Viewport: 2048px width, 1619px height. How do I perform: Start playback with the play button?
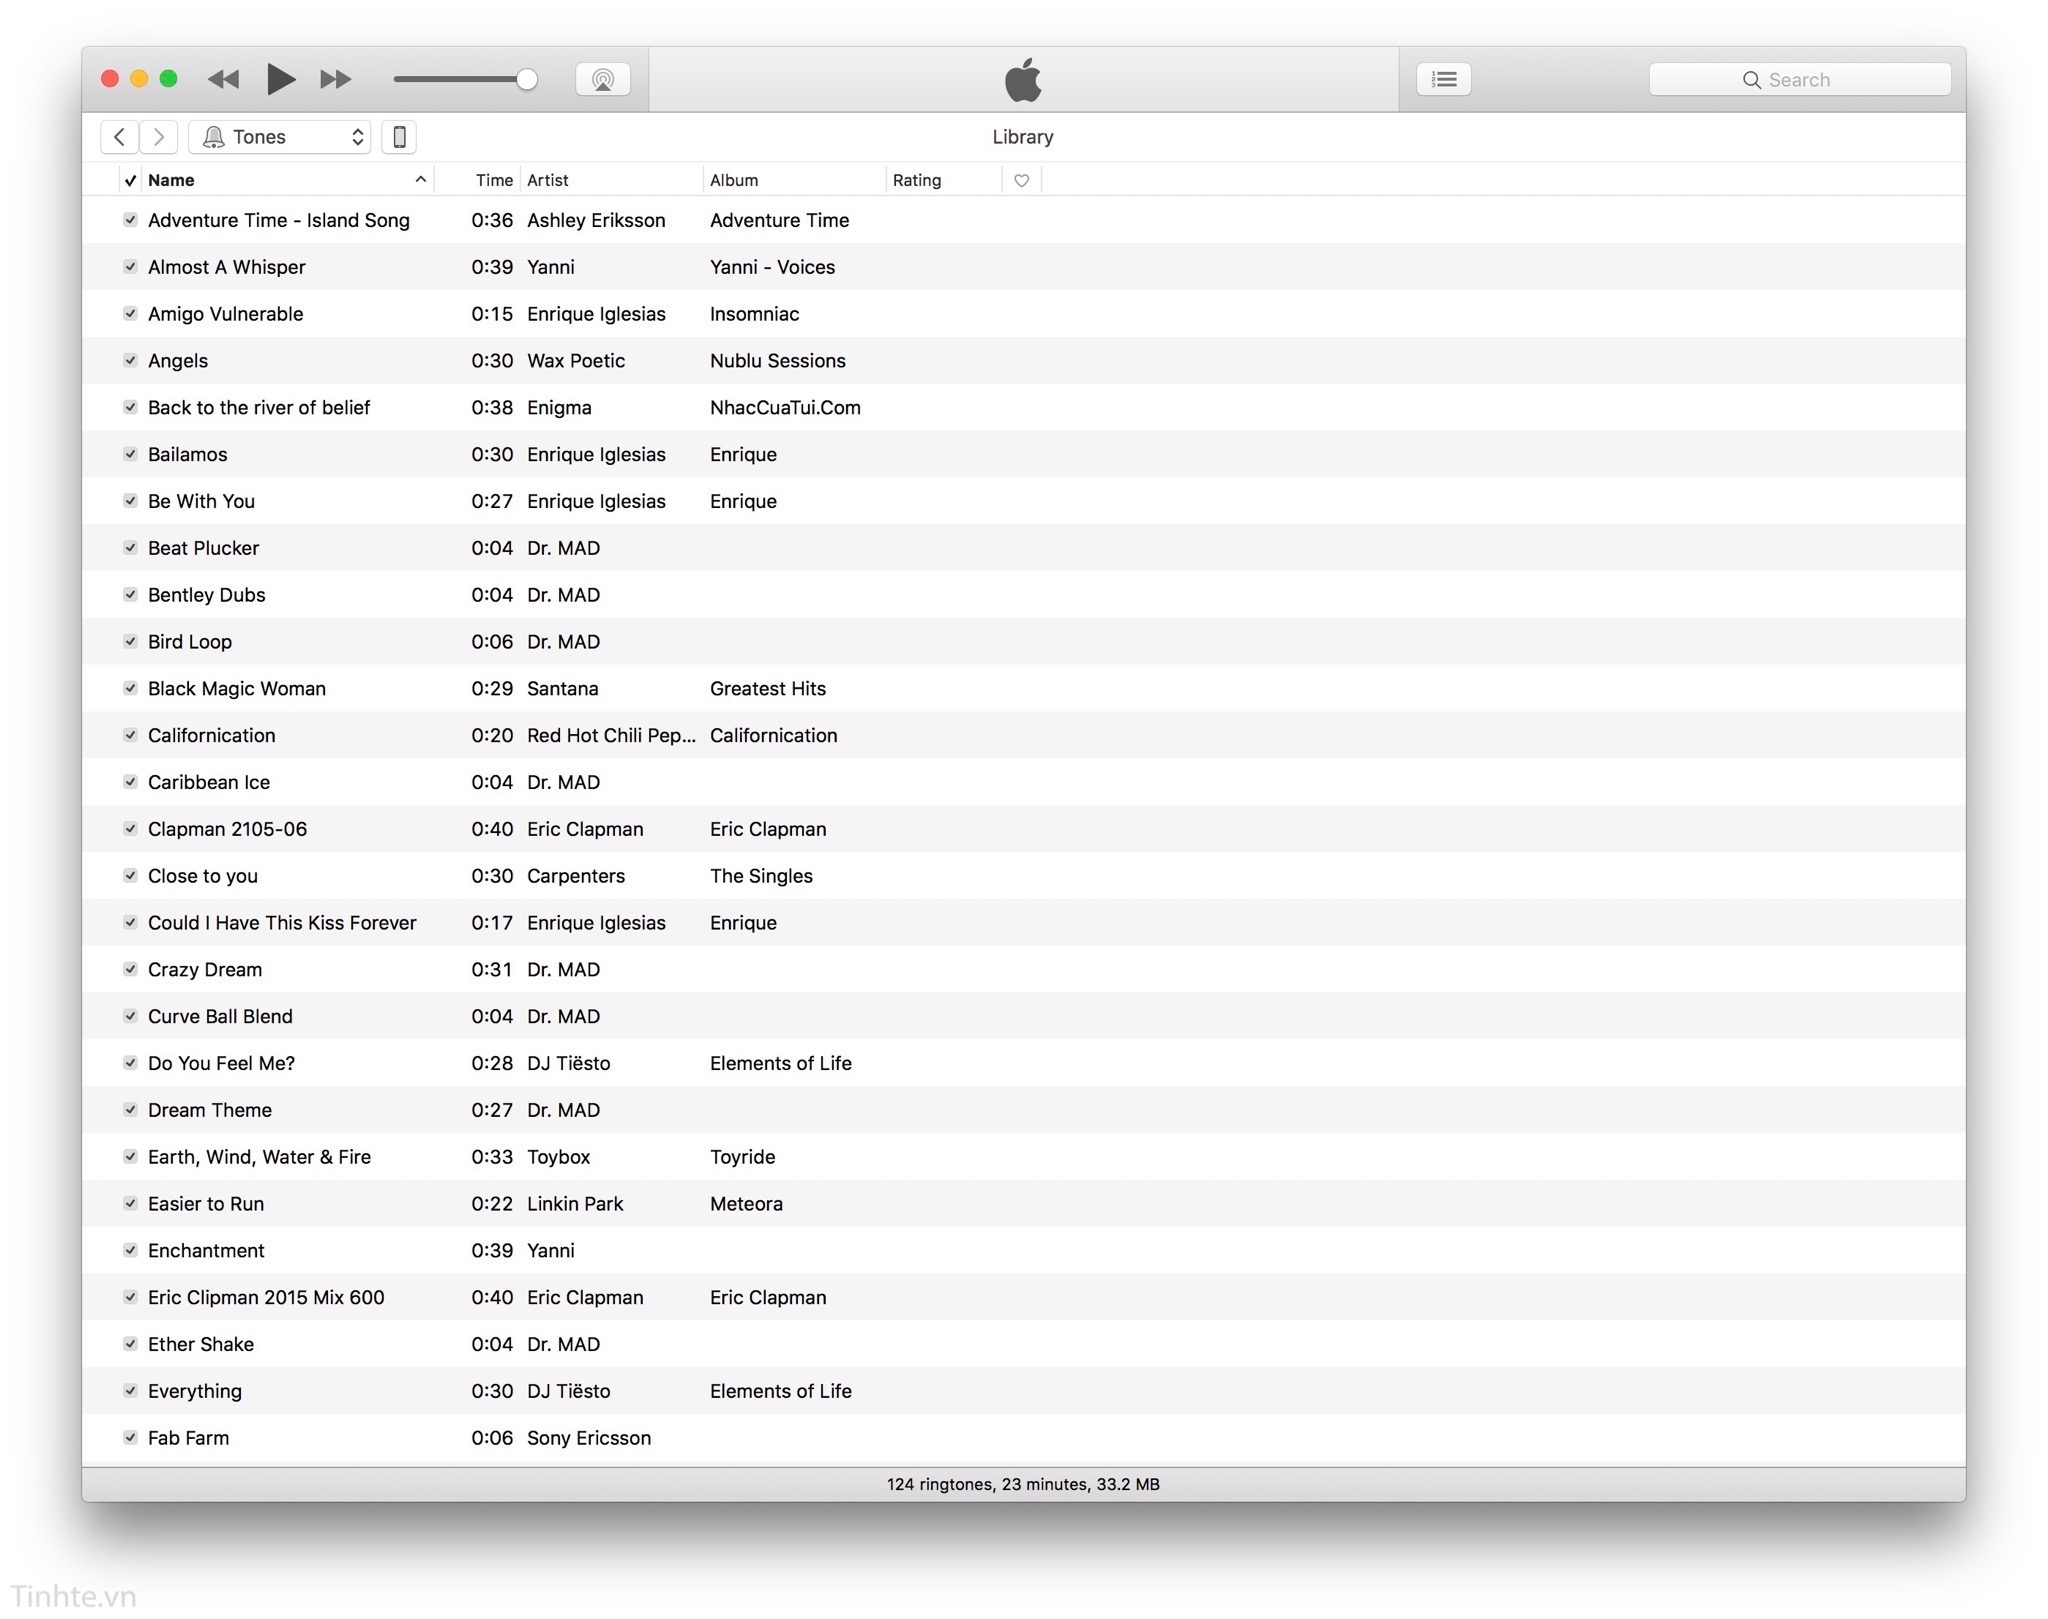[281, 79]
